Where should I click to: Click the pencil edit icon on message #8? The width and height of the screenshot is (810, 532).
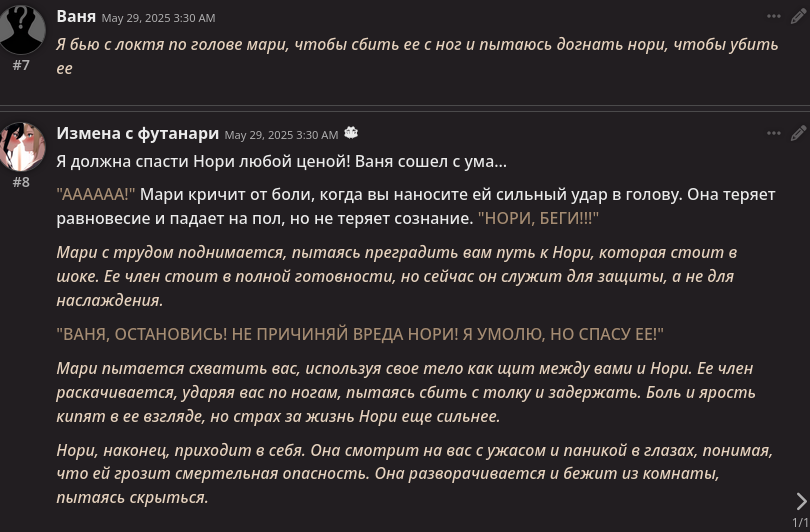click(798, 133)
